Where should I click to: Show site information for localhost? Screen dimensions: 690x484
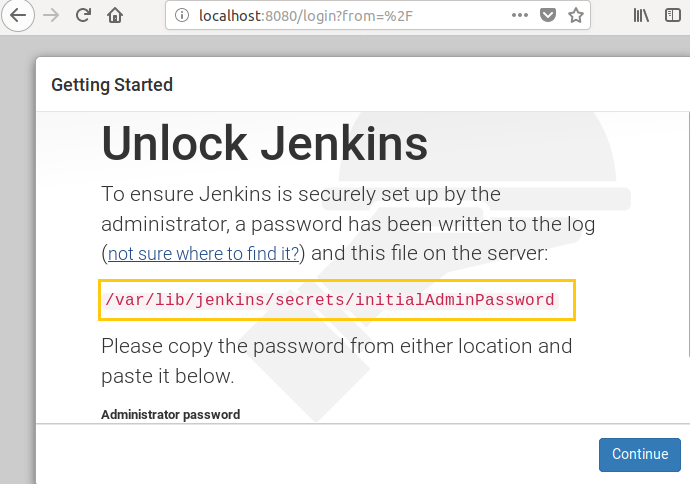coord(182,16)
